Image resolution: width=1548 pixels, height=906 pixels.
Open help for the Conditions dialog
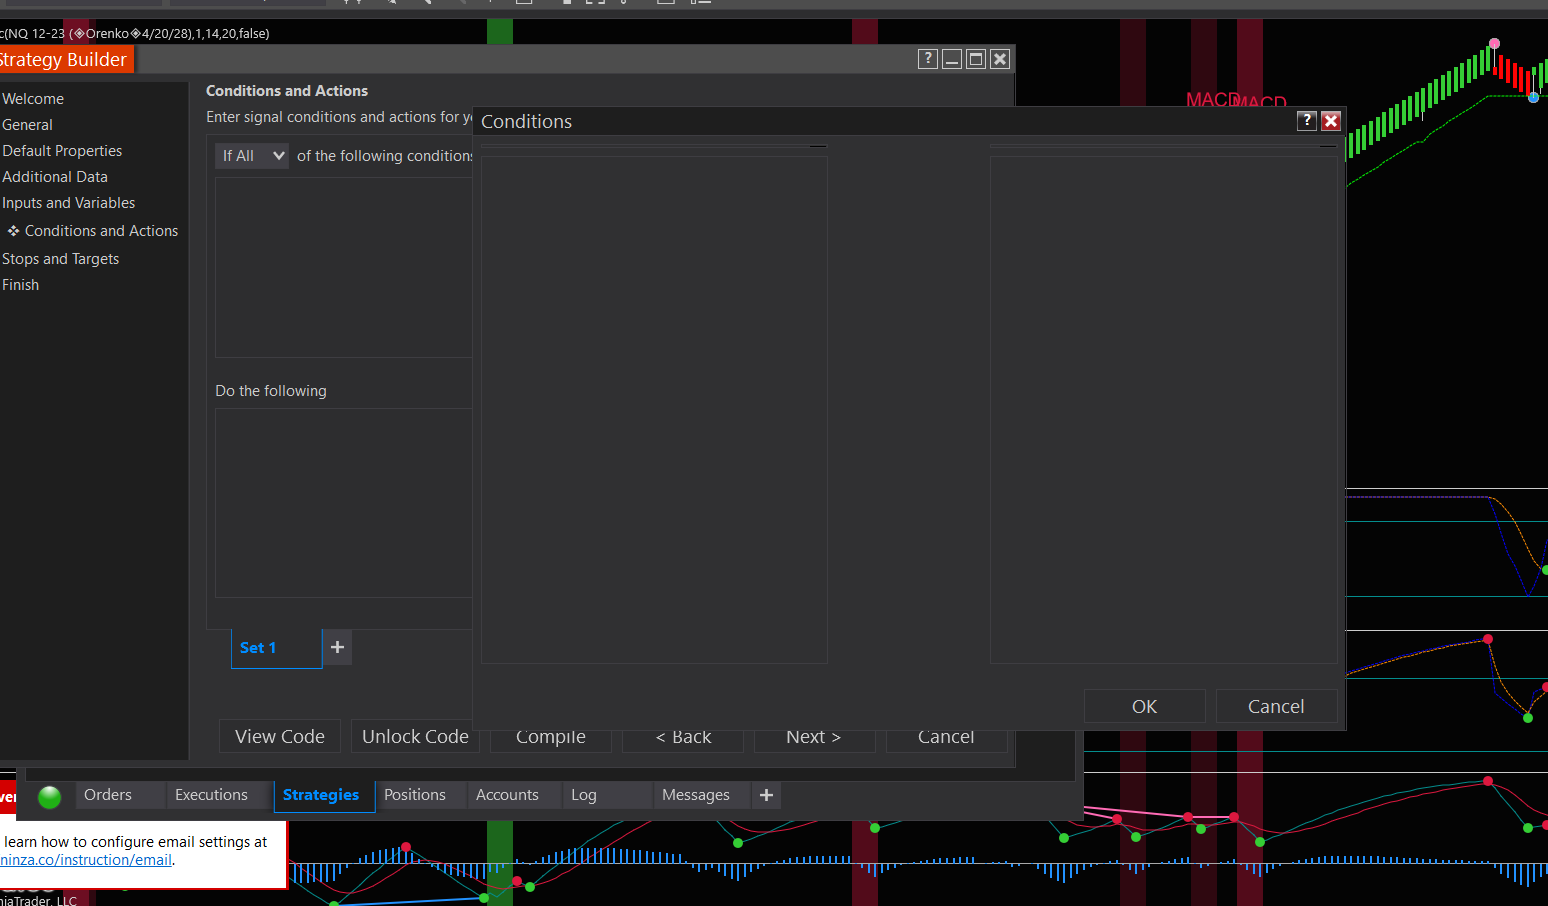click(1306, 121)
